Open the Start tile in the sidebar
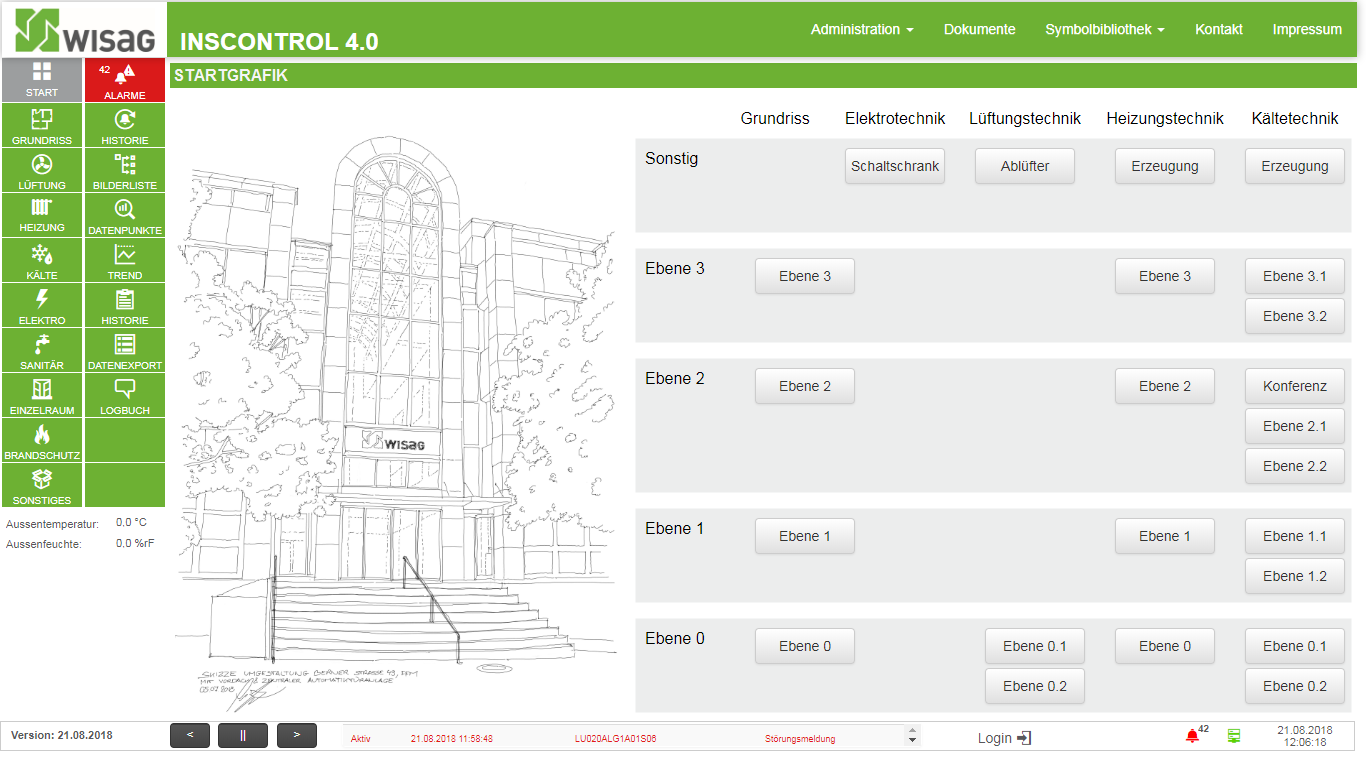The image size is (1366, 768). [x=41, y=80]
